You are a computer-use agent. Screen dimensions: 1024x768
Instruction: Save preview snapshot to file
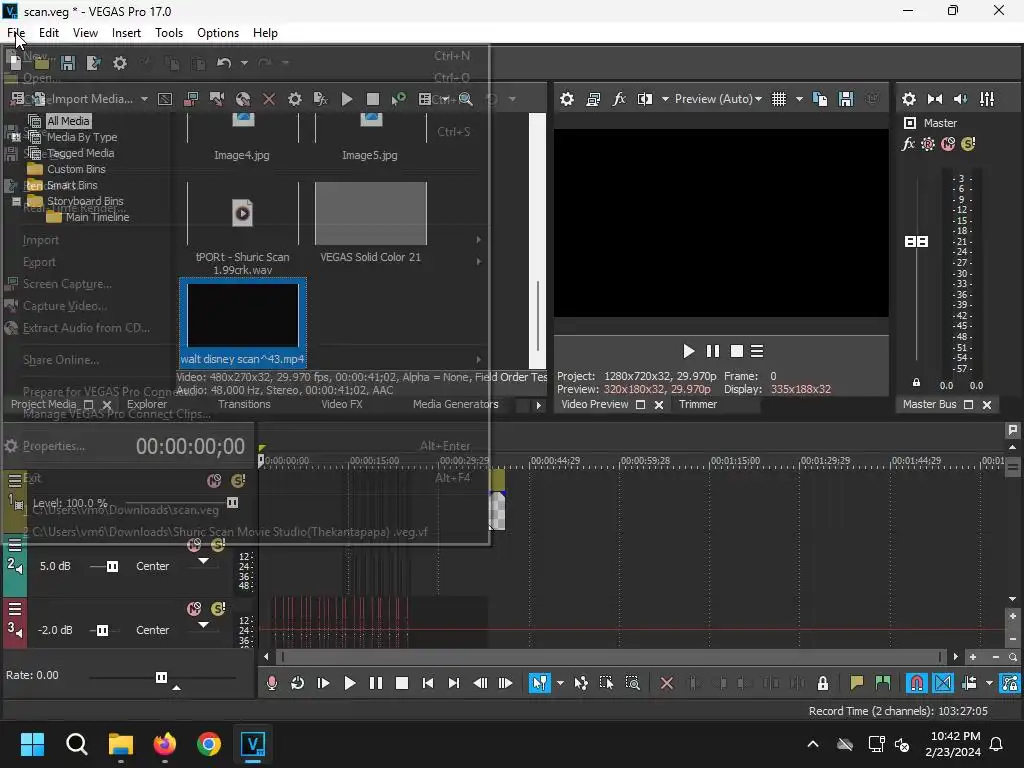click(x=846, y=99)
